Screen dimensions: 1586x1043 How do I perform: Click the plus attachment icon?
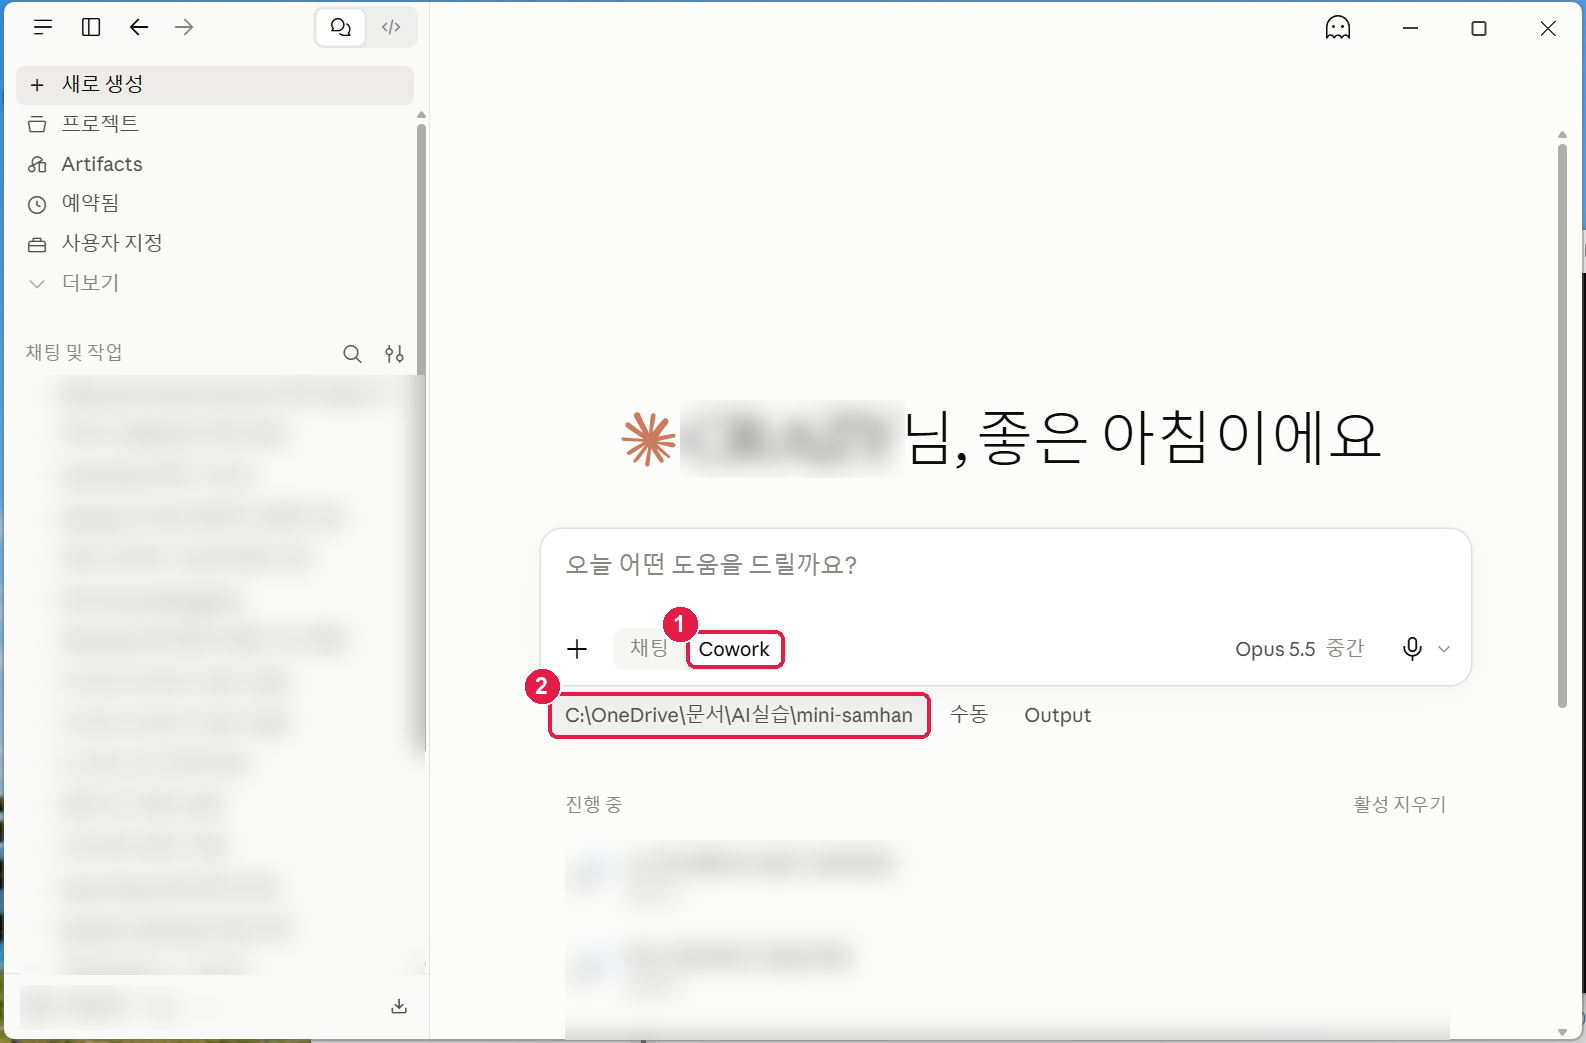pyautogui.click(x=577, y=649)
